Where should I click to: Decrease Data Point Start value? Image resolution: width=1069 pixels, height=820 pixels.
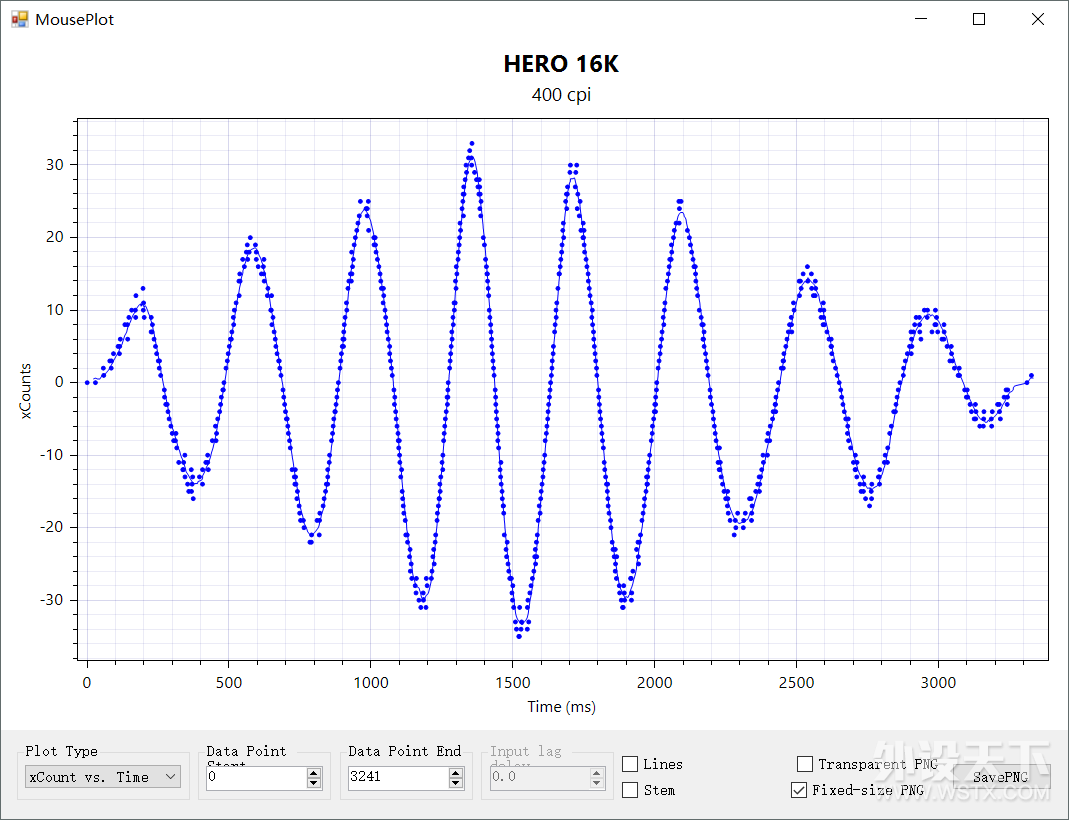[314, 783]
